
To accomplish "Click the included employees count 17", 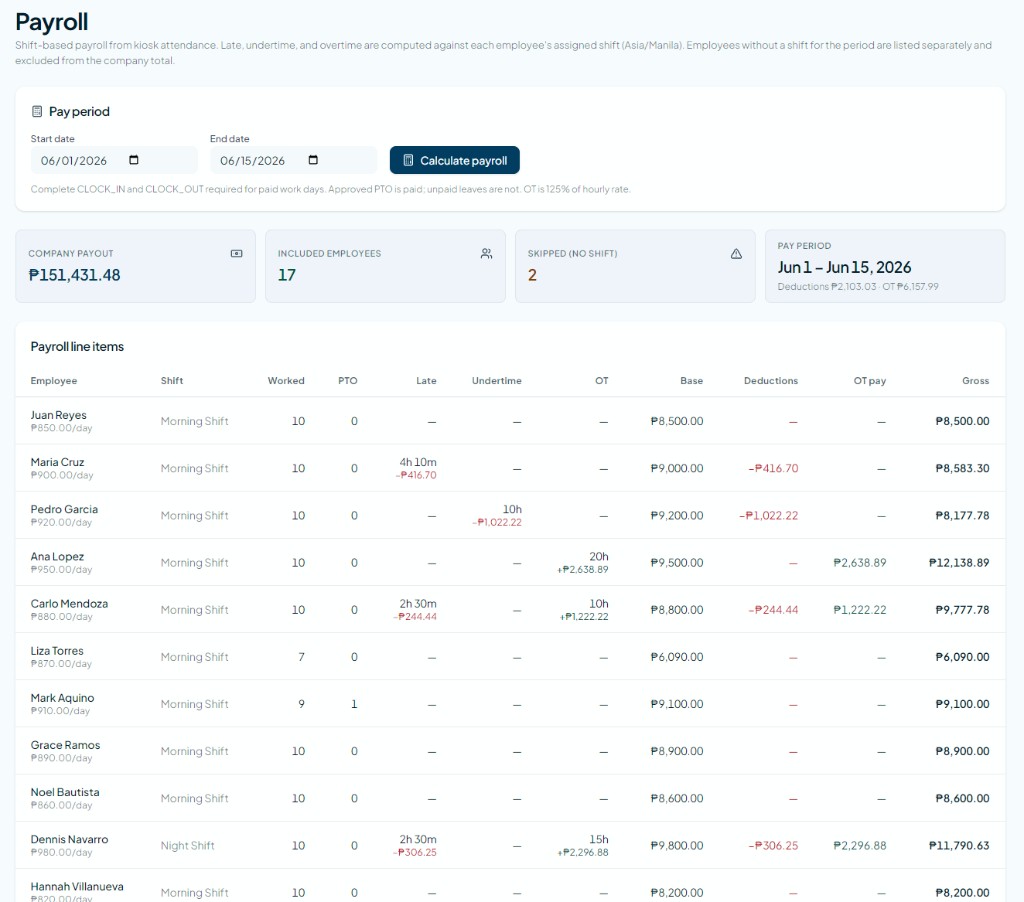I will click(x=287, y=275).
